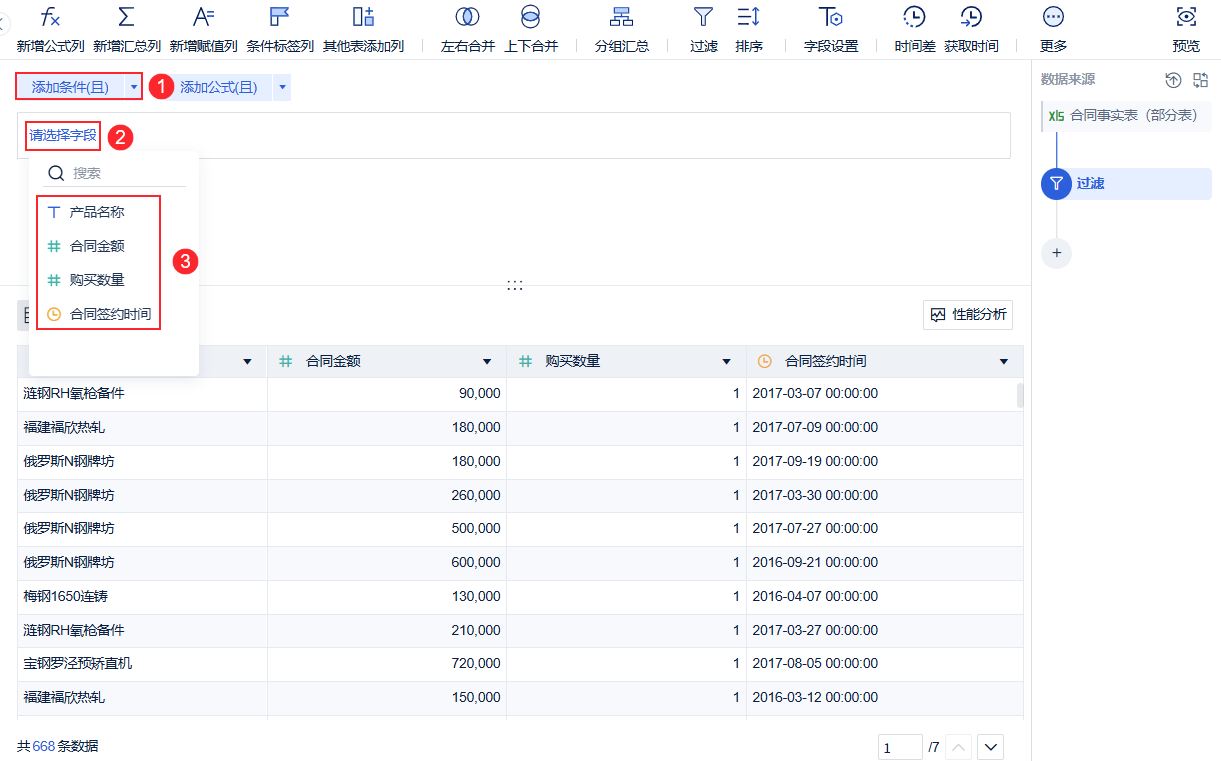This screenshot has height=761, width=1221.
Task: Click the page number input field
Action: click(x=900, y=747)
